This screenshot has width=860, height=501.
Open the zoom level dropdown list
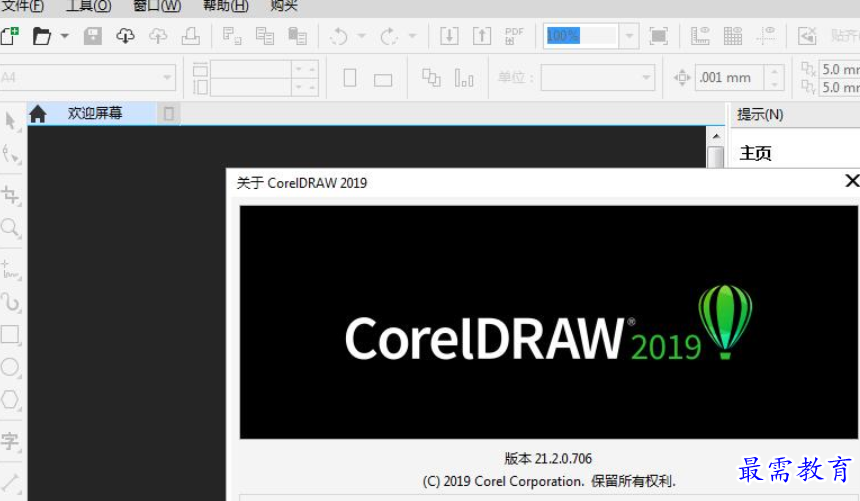(x=629, y=36)
